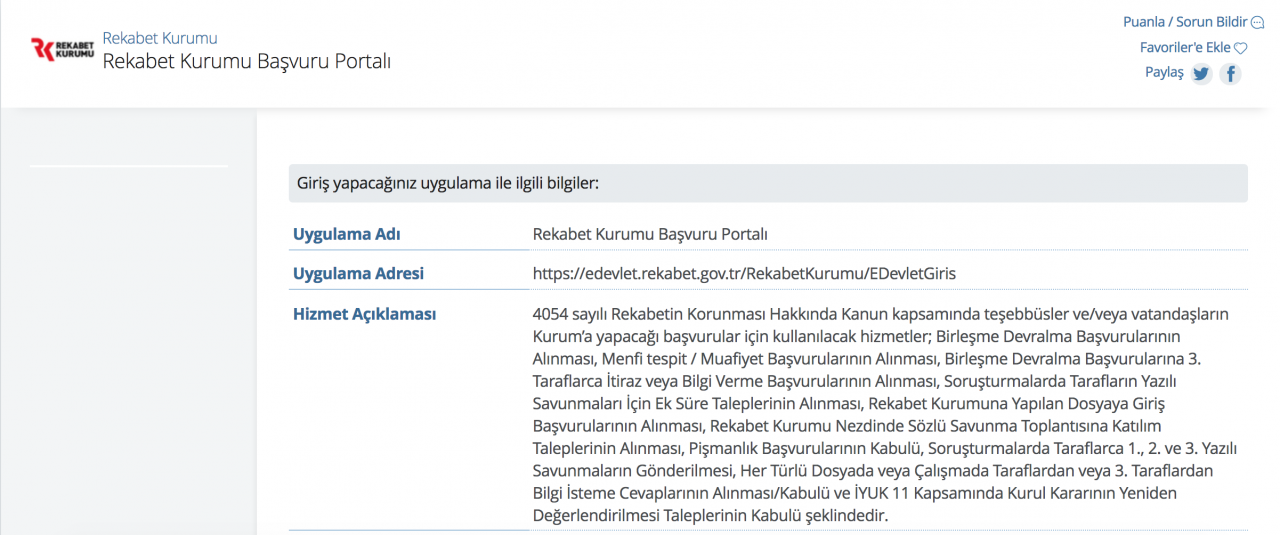Share the page on Twitter
This screenshot has width=1280, height=535.
1201,73
